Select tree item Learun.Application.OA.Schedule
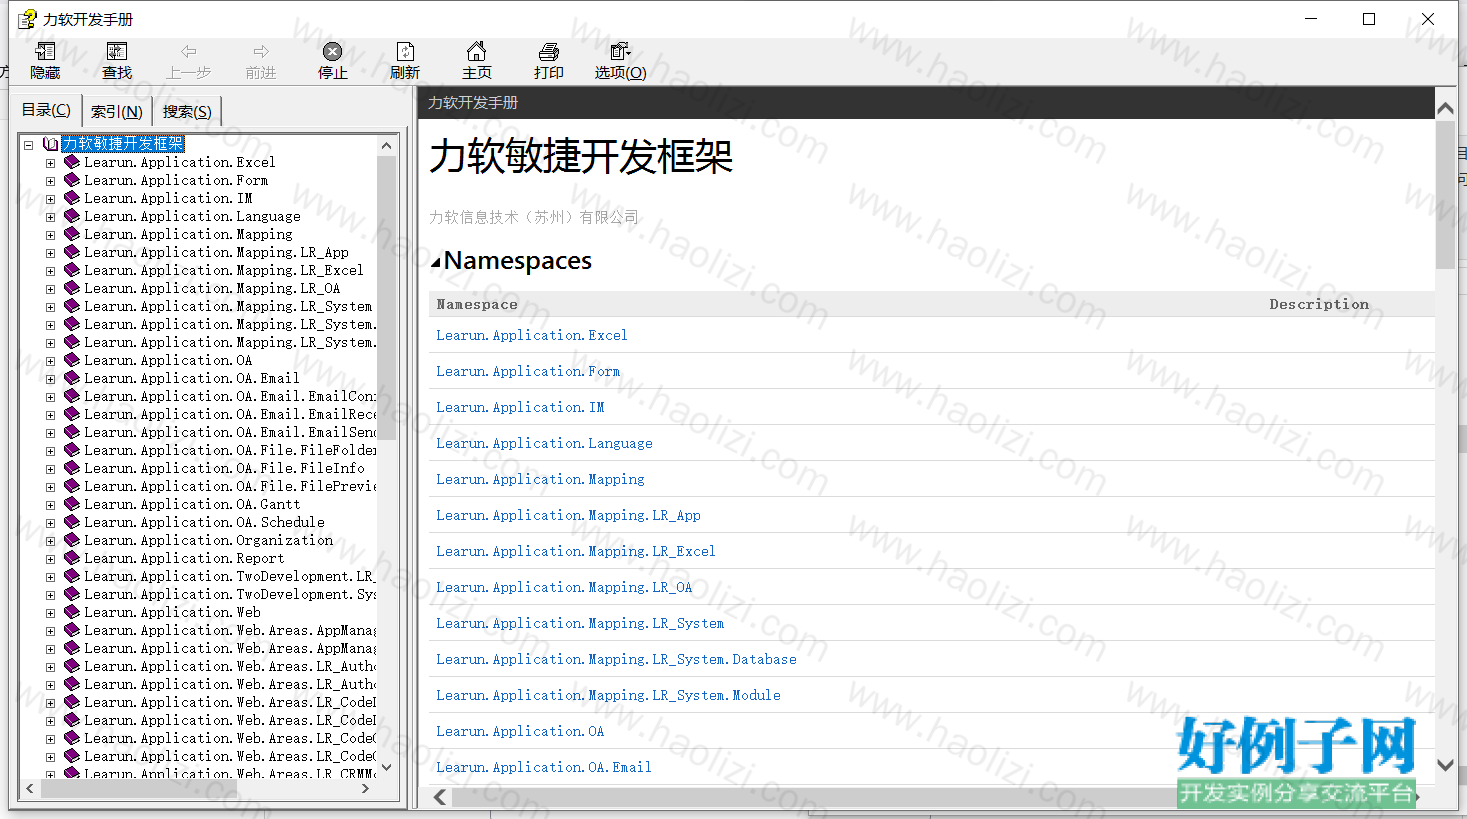The image size is (1467, 819). (x=204, y=522)
